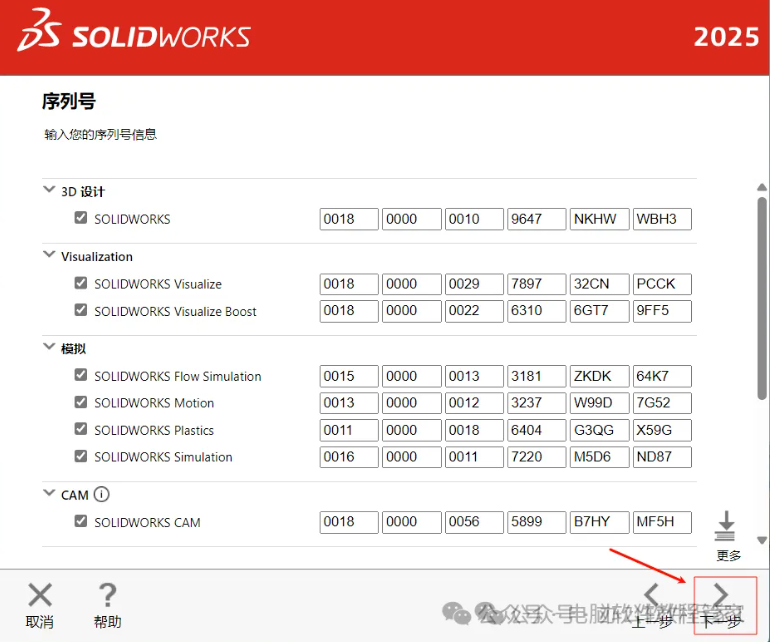This screenshot has width=771, height=642.
Task: Toggle SOLIDWORKS Visualize checkbox
Action: coord(81,283)
